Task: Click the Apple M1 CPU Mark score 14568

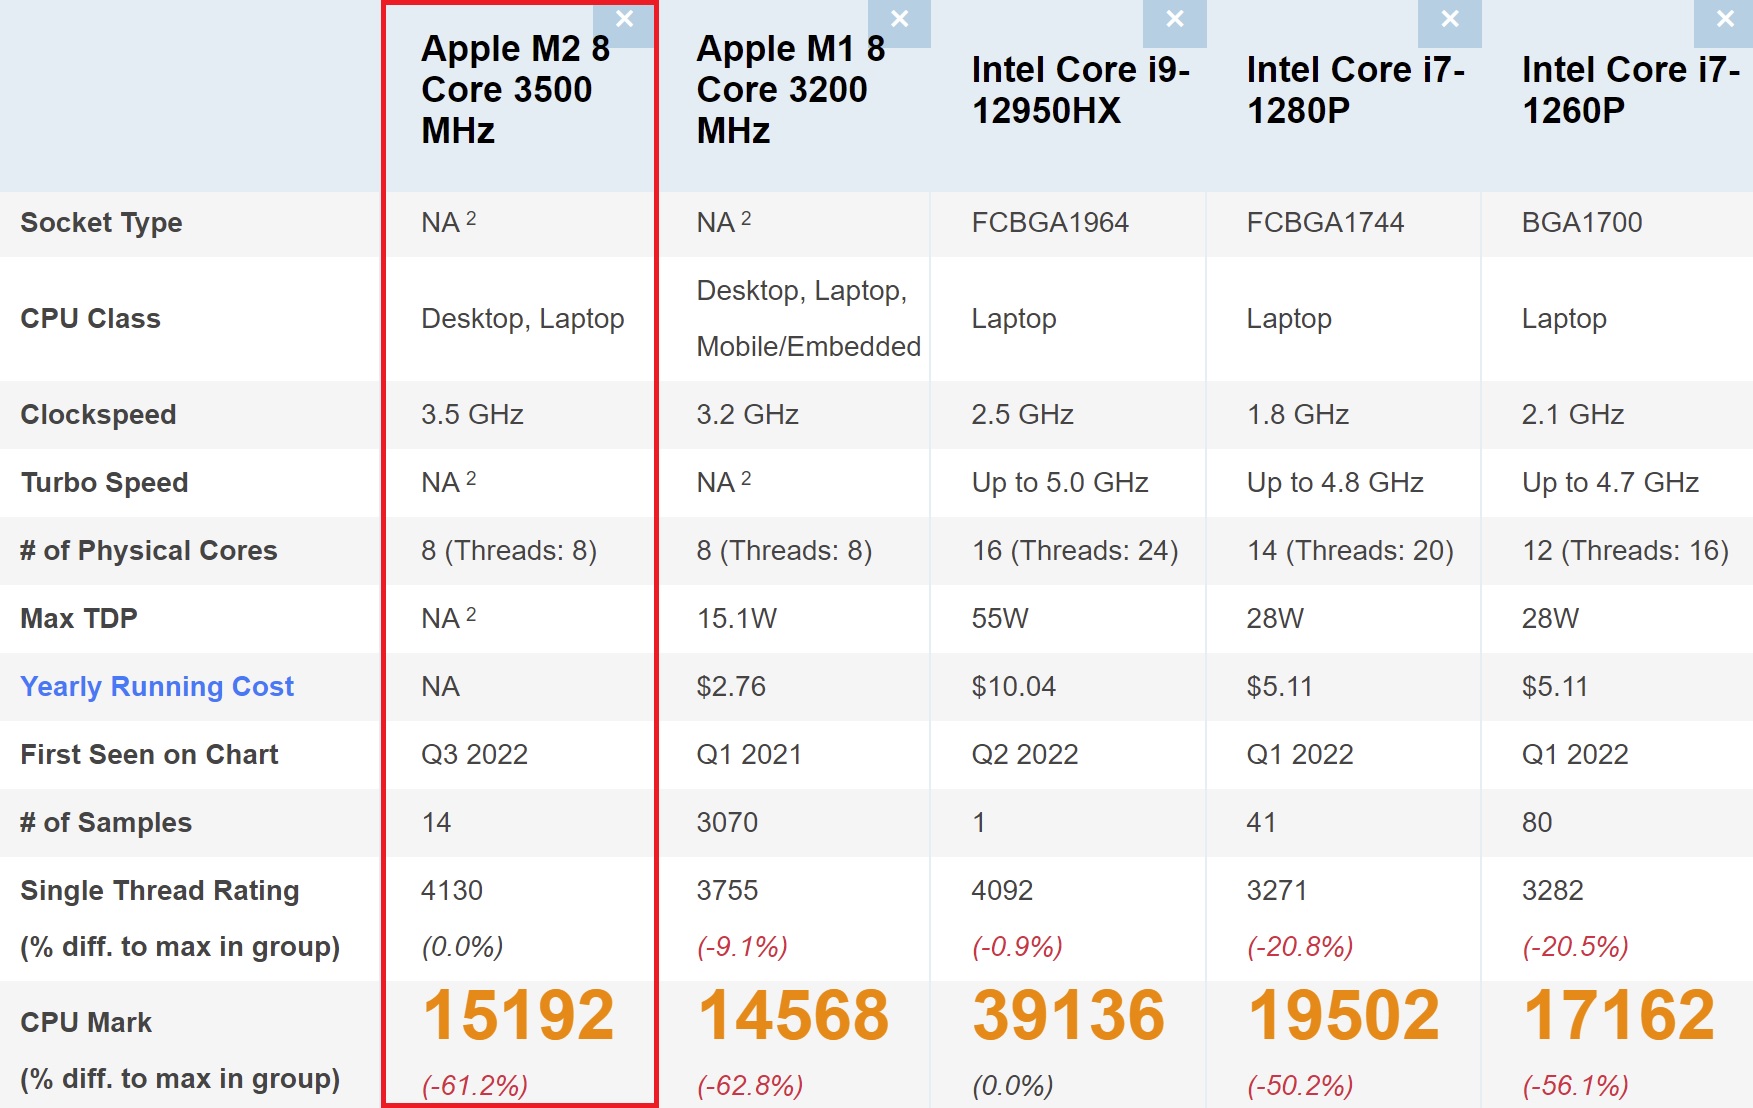Action: [793, 1016]
